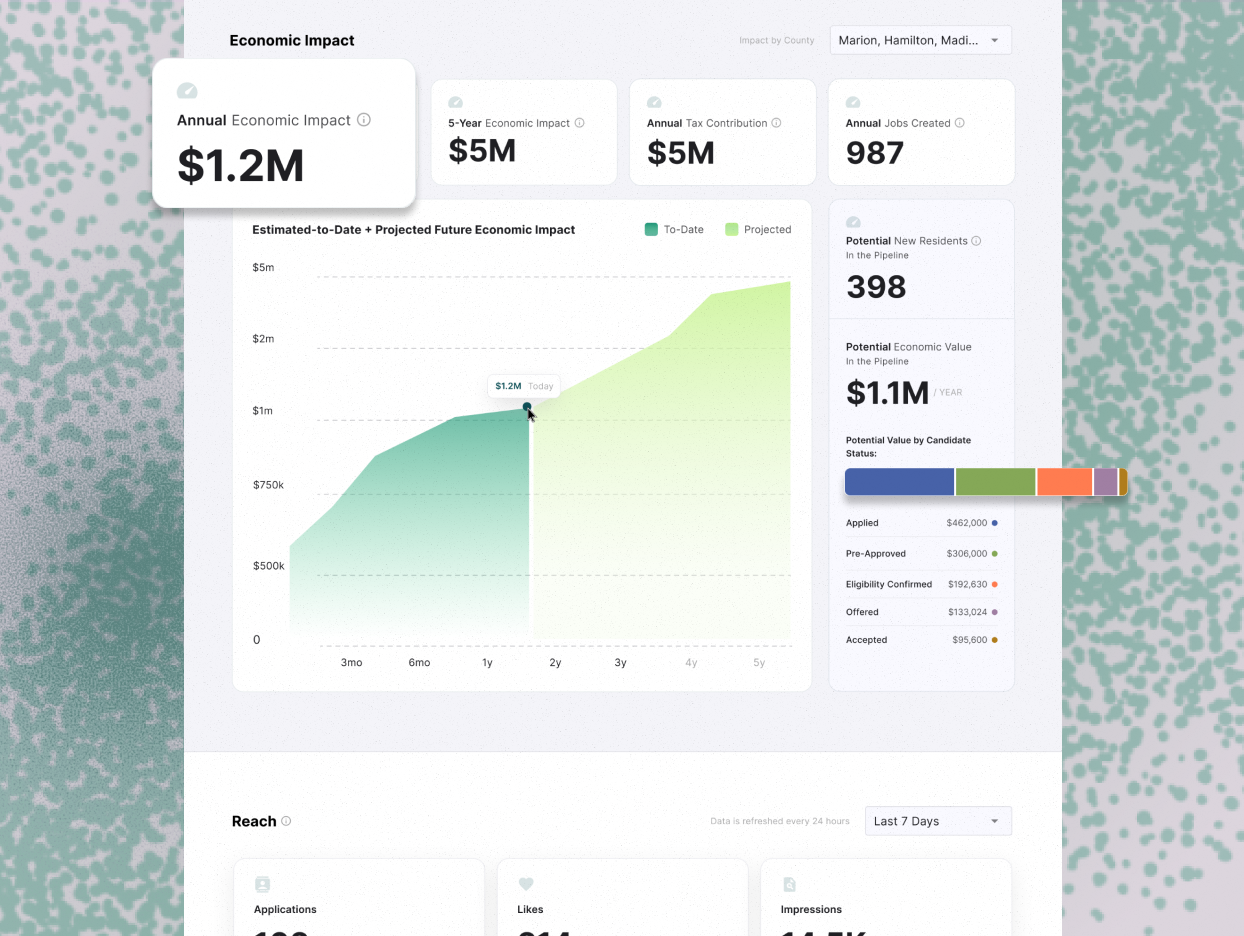Screen dimensions: 1244x936
Task: Open the Last 7 Days dropdown
Action: pos(937,820)
